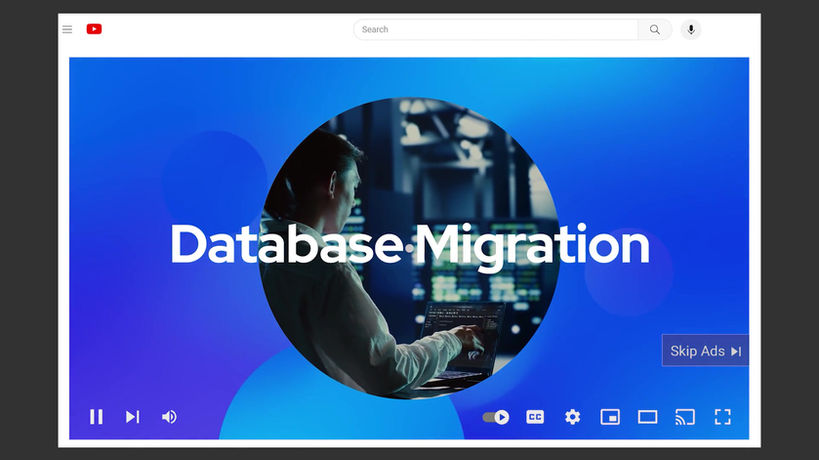Enter fullscreen mode
This screenshot has height=460, width=819.
(723, 417)
